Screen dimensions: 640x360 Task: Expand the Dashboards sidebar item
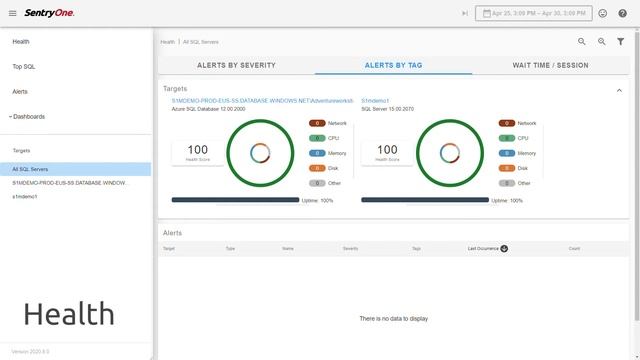click(27, 116)
